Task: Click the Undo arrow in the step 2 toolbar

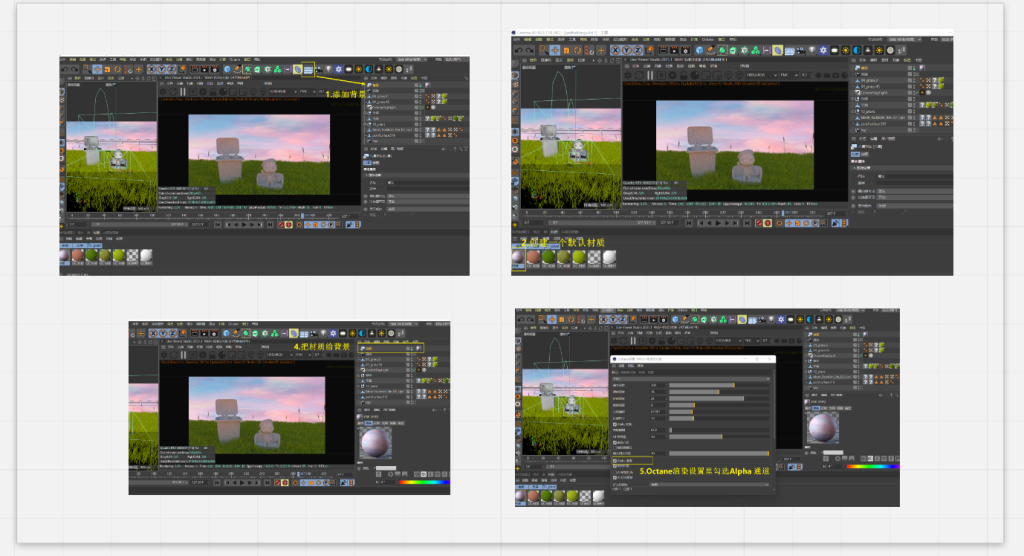Action: (518, 50)
